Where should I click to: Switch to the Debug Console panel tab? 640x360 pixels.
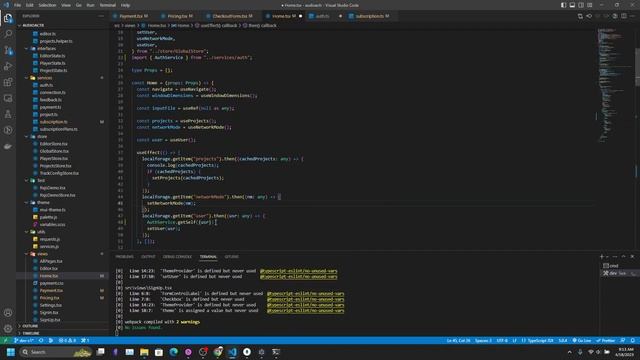[177, 257]
